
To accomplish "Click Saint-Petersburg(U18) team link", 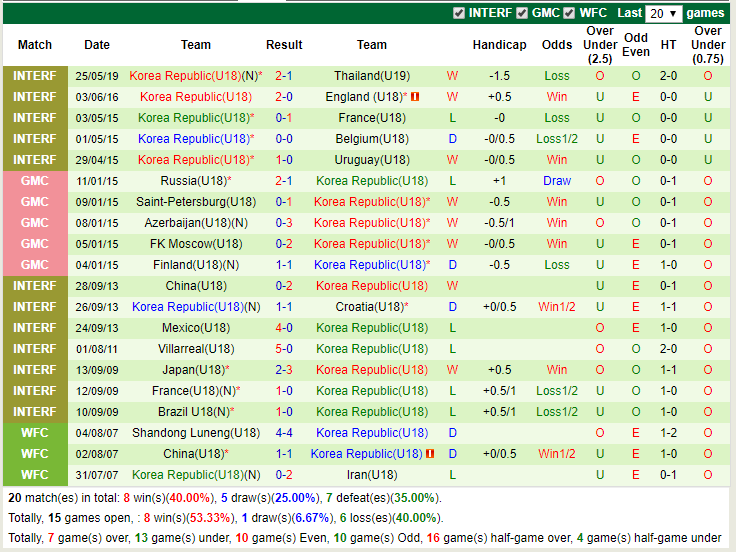I will tap(196, 202).
